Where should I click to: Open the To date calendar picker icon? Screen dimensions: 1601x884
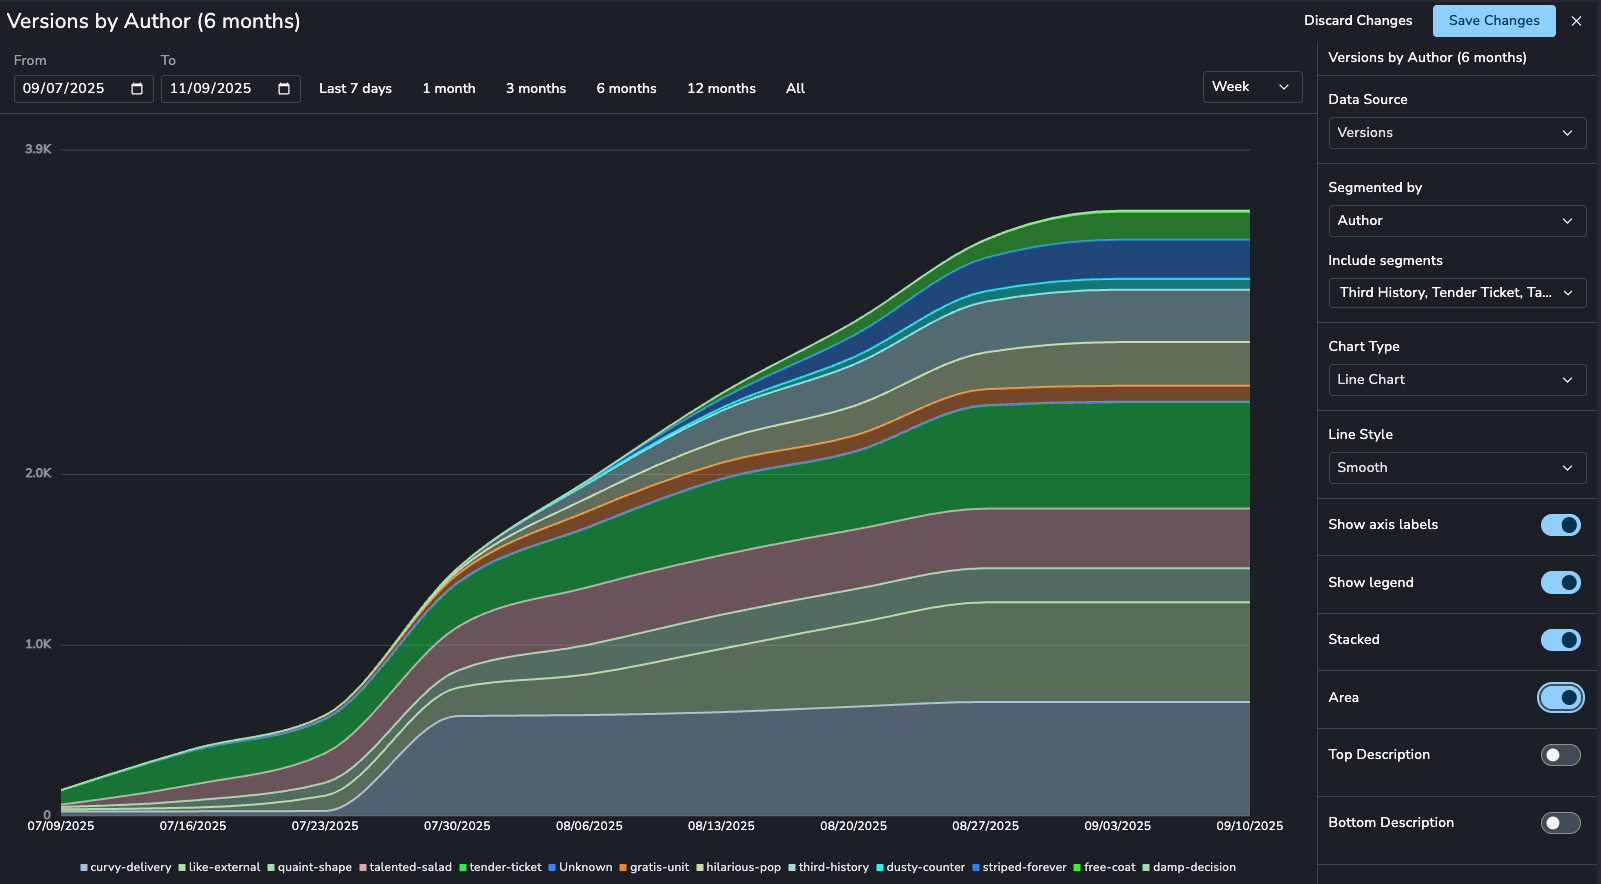tap(284, 89)
